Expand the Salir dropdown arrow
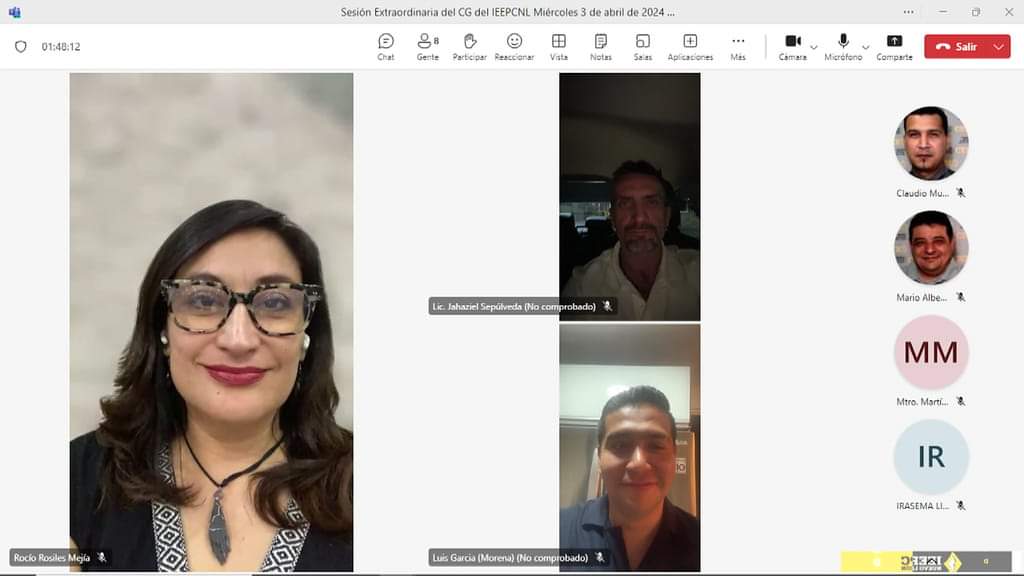 [999, 46]
